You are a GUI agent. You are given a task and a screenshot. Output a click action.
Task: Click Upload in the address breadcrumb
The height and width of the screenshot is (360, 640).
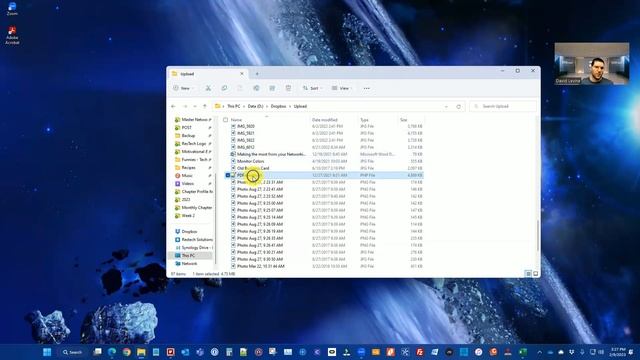300,106
